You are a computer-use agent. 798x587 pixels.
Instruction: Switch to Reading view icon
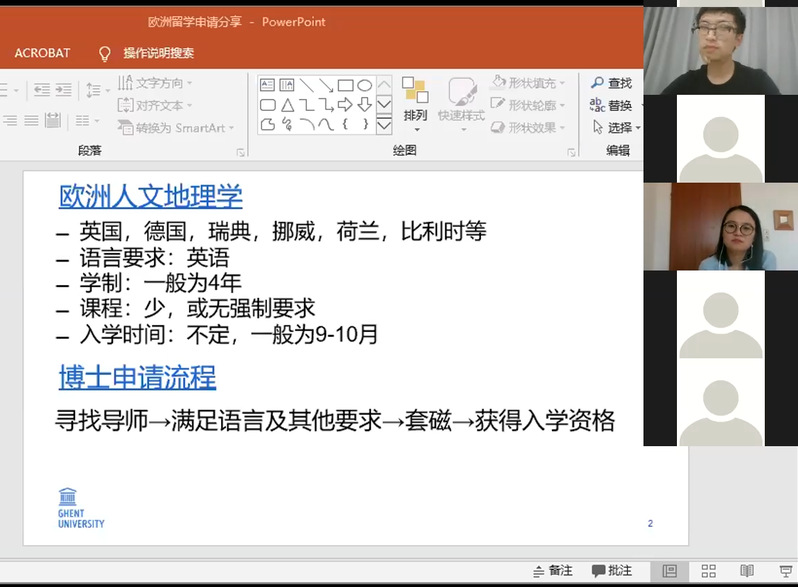744,571
